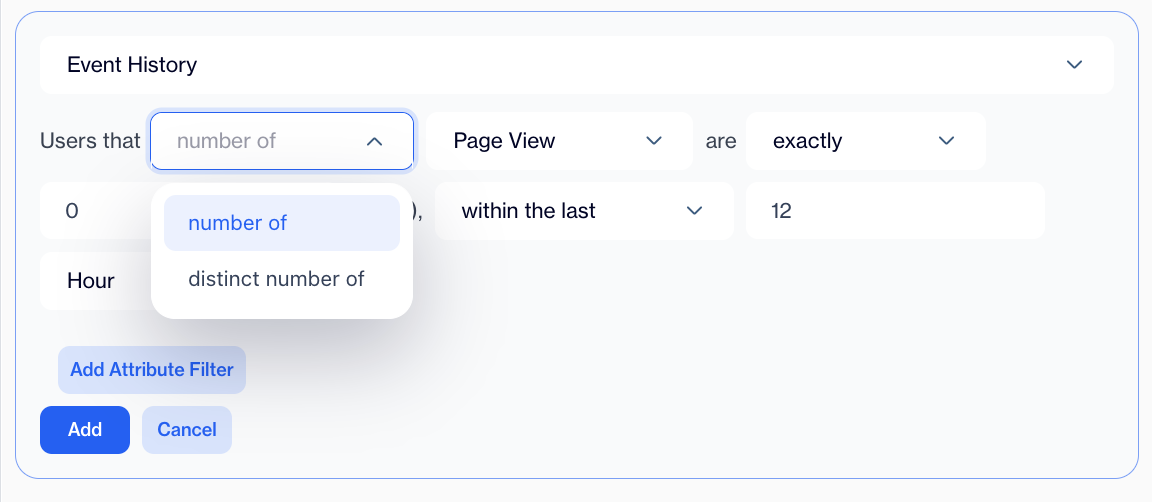Click the chevron next to 'exactly'

[946, 141]
